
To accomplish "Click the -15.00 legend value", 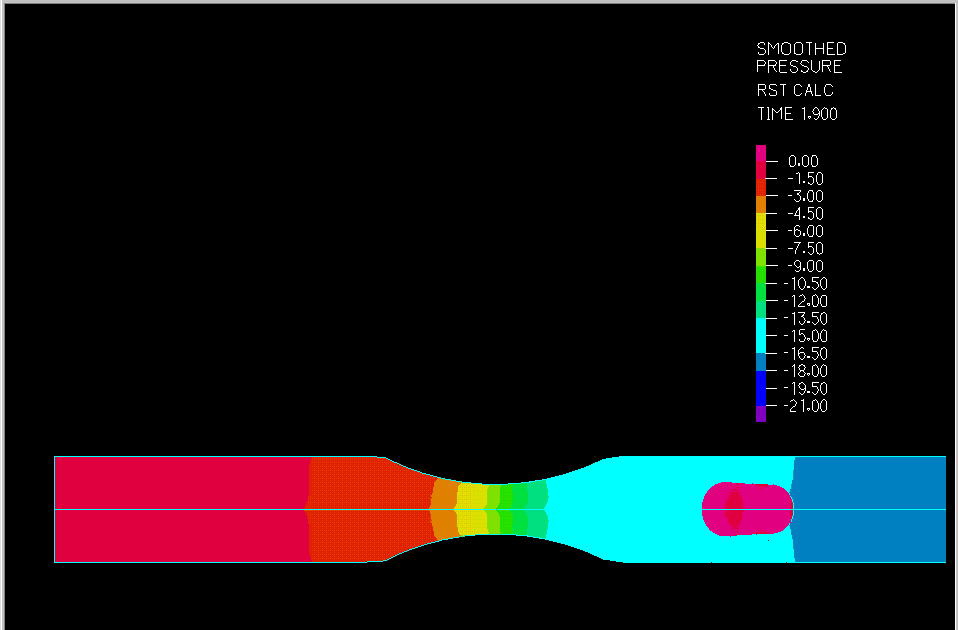I will (x=805, y=336).
